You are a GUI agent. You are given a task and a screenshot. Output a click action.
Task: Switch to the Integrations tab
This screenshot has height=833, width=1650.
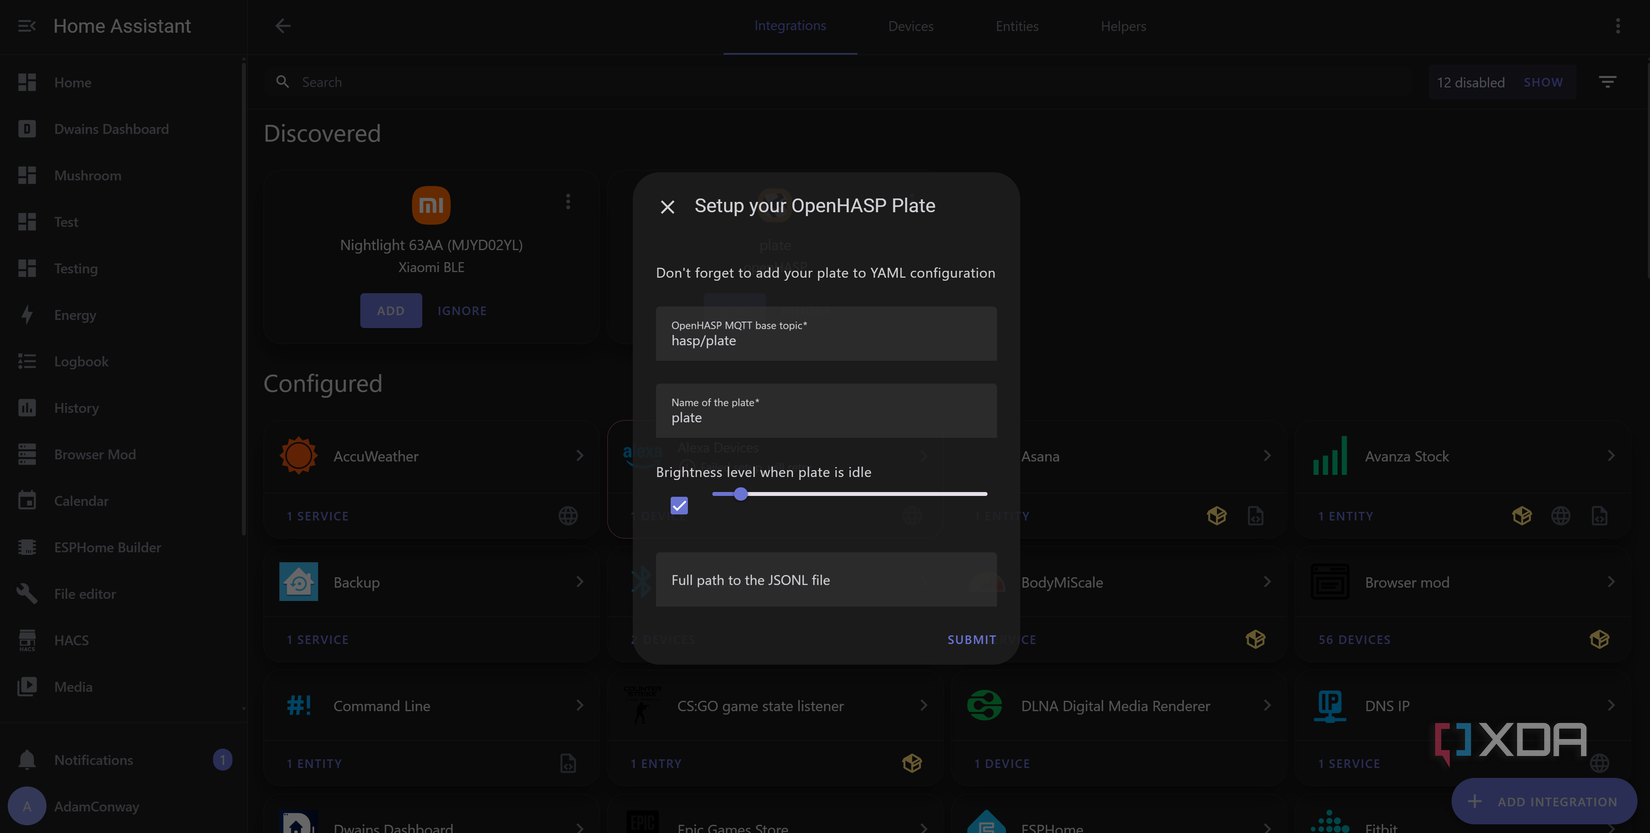[790, 26]
